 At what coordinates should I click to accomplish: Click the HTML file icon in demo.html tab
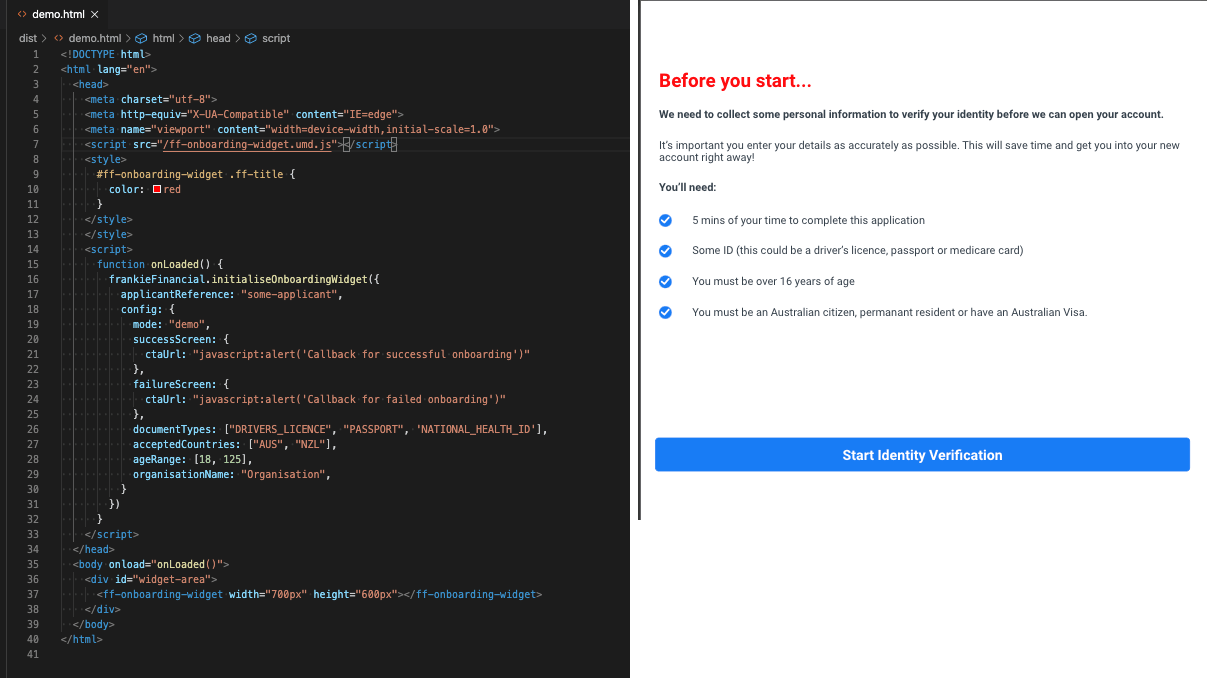[x=22, y=15]
